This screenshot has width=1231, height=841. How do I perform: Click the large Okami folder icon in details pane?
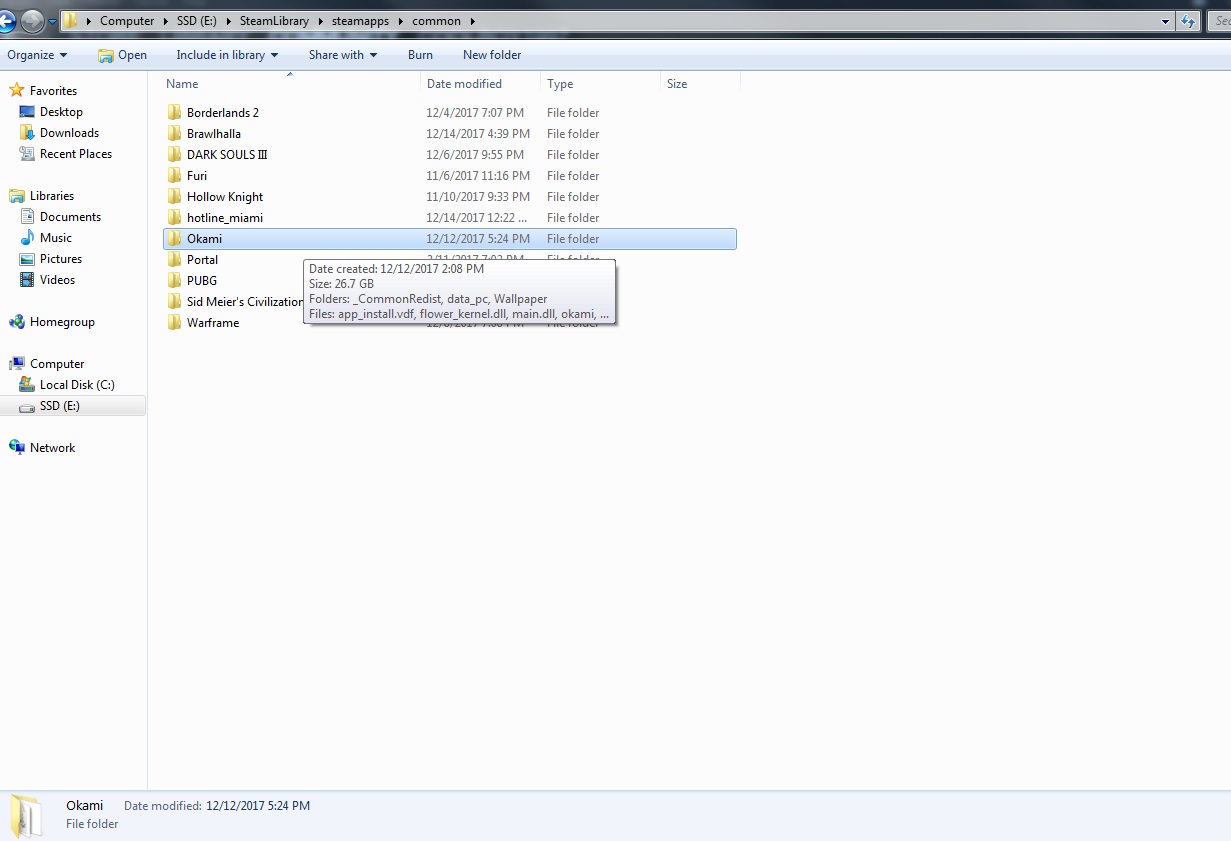click(x=26, y=815)
